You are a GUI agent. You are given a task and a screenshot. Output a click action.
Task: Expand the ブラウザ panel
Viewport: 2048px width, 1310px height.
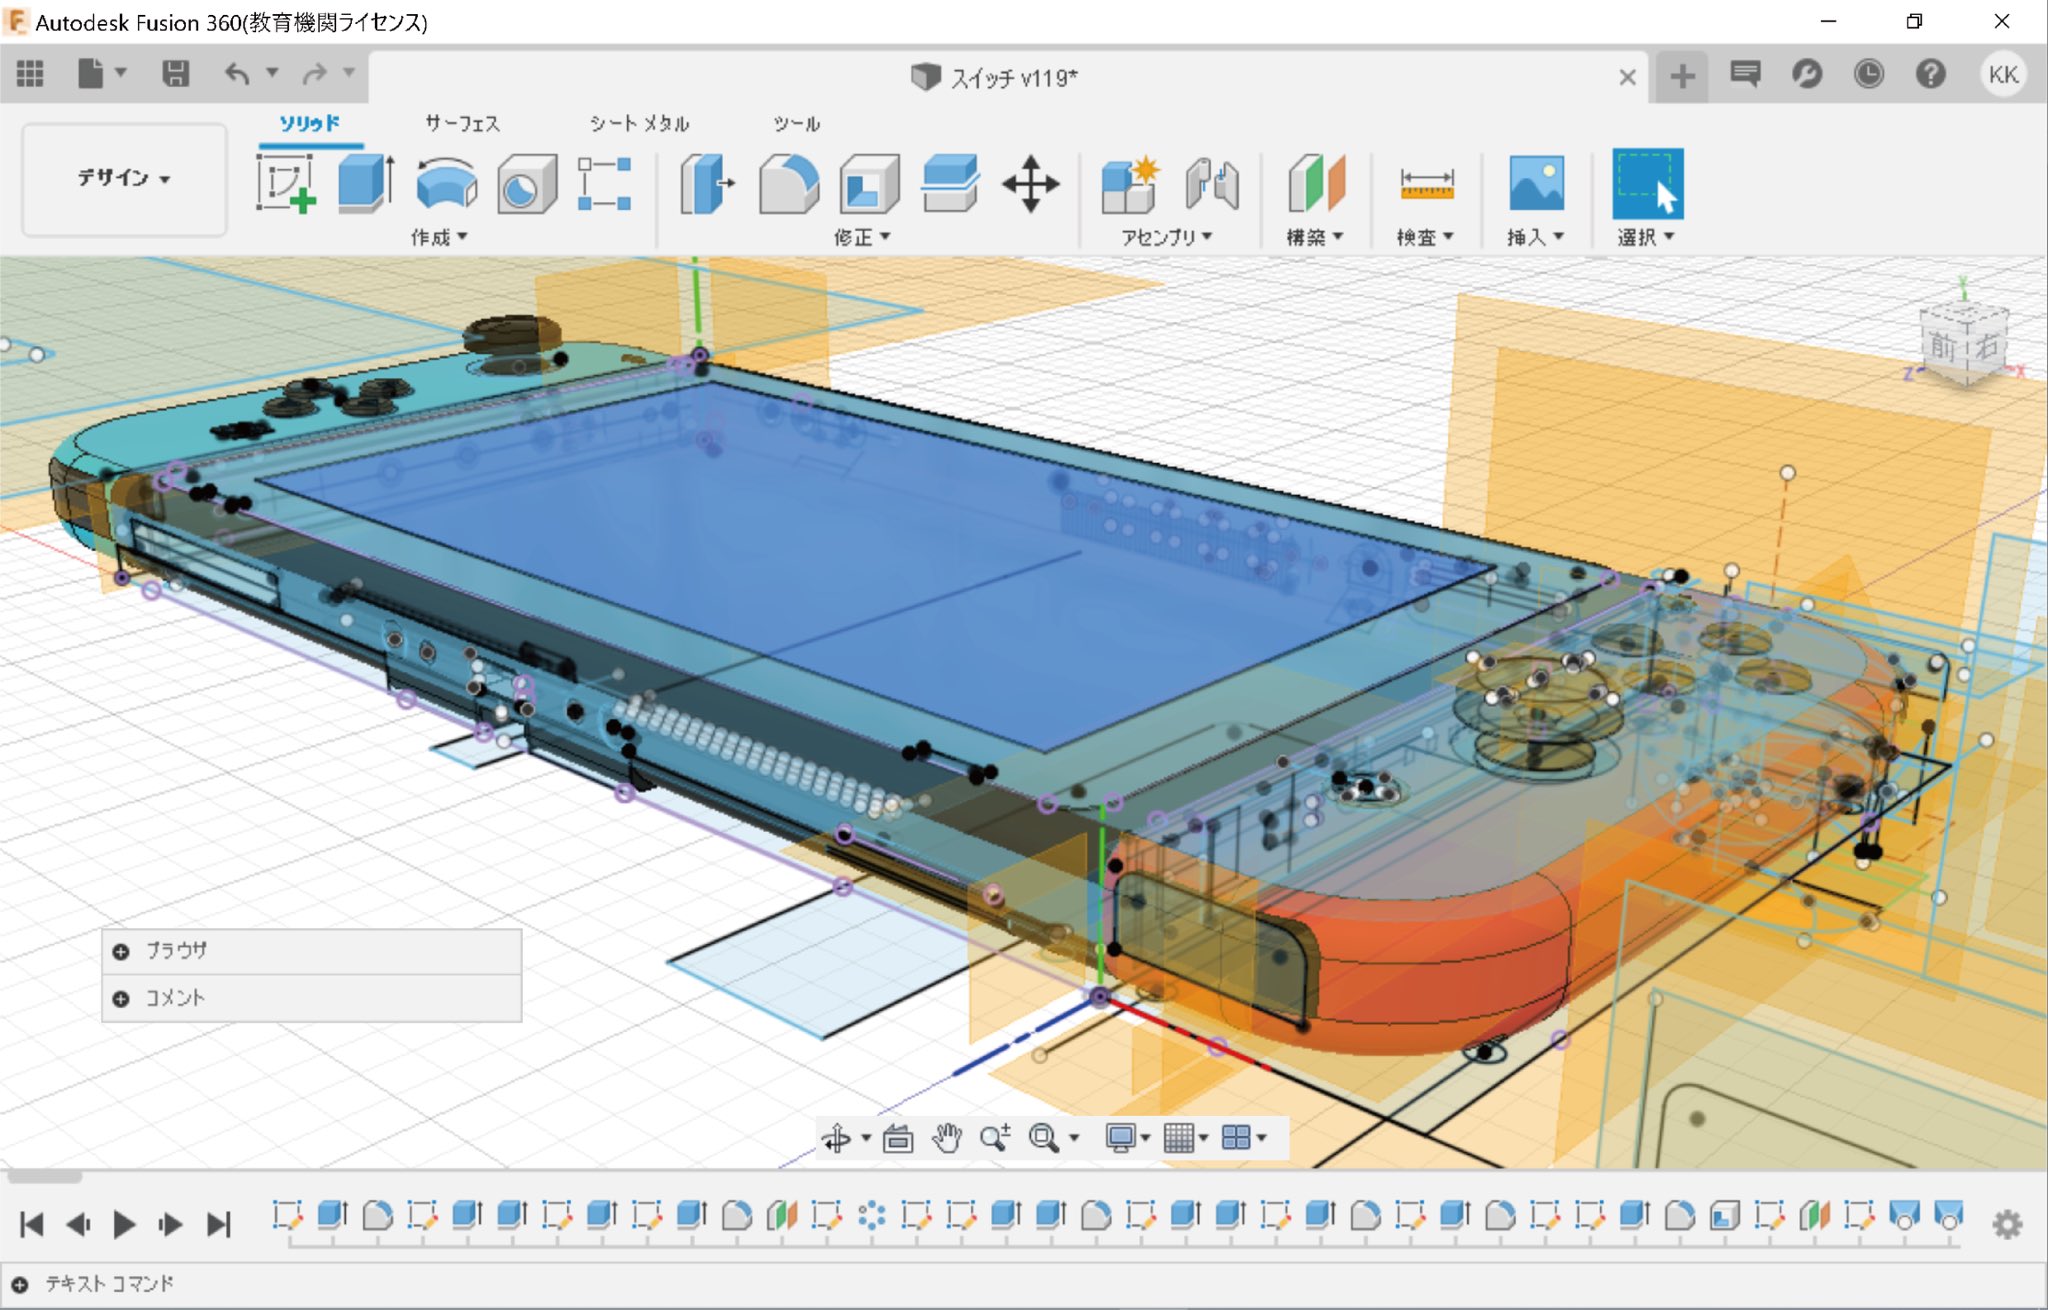click(121, 951)
